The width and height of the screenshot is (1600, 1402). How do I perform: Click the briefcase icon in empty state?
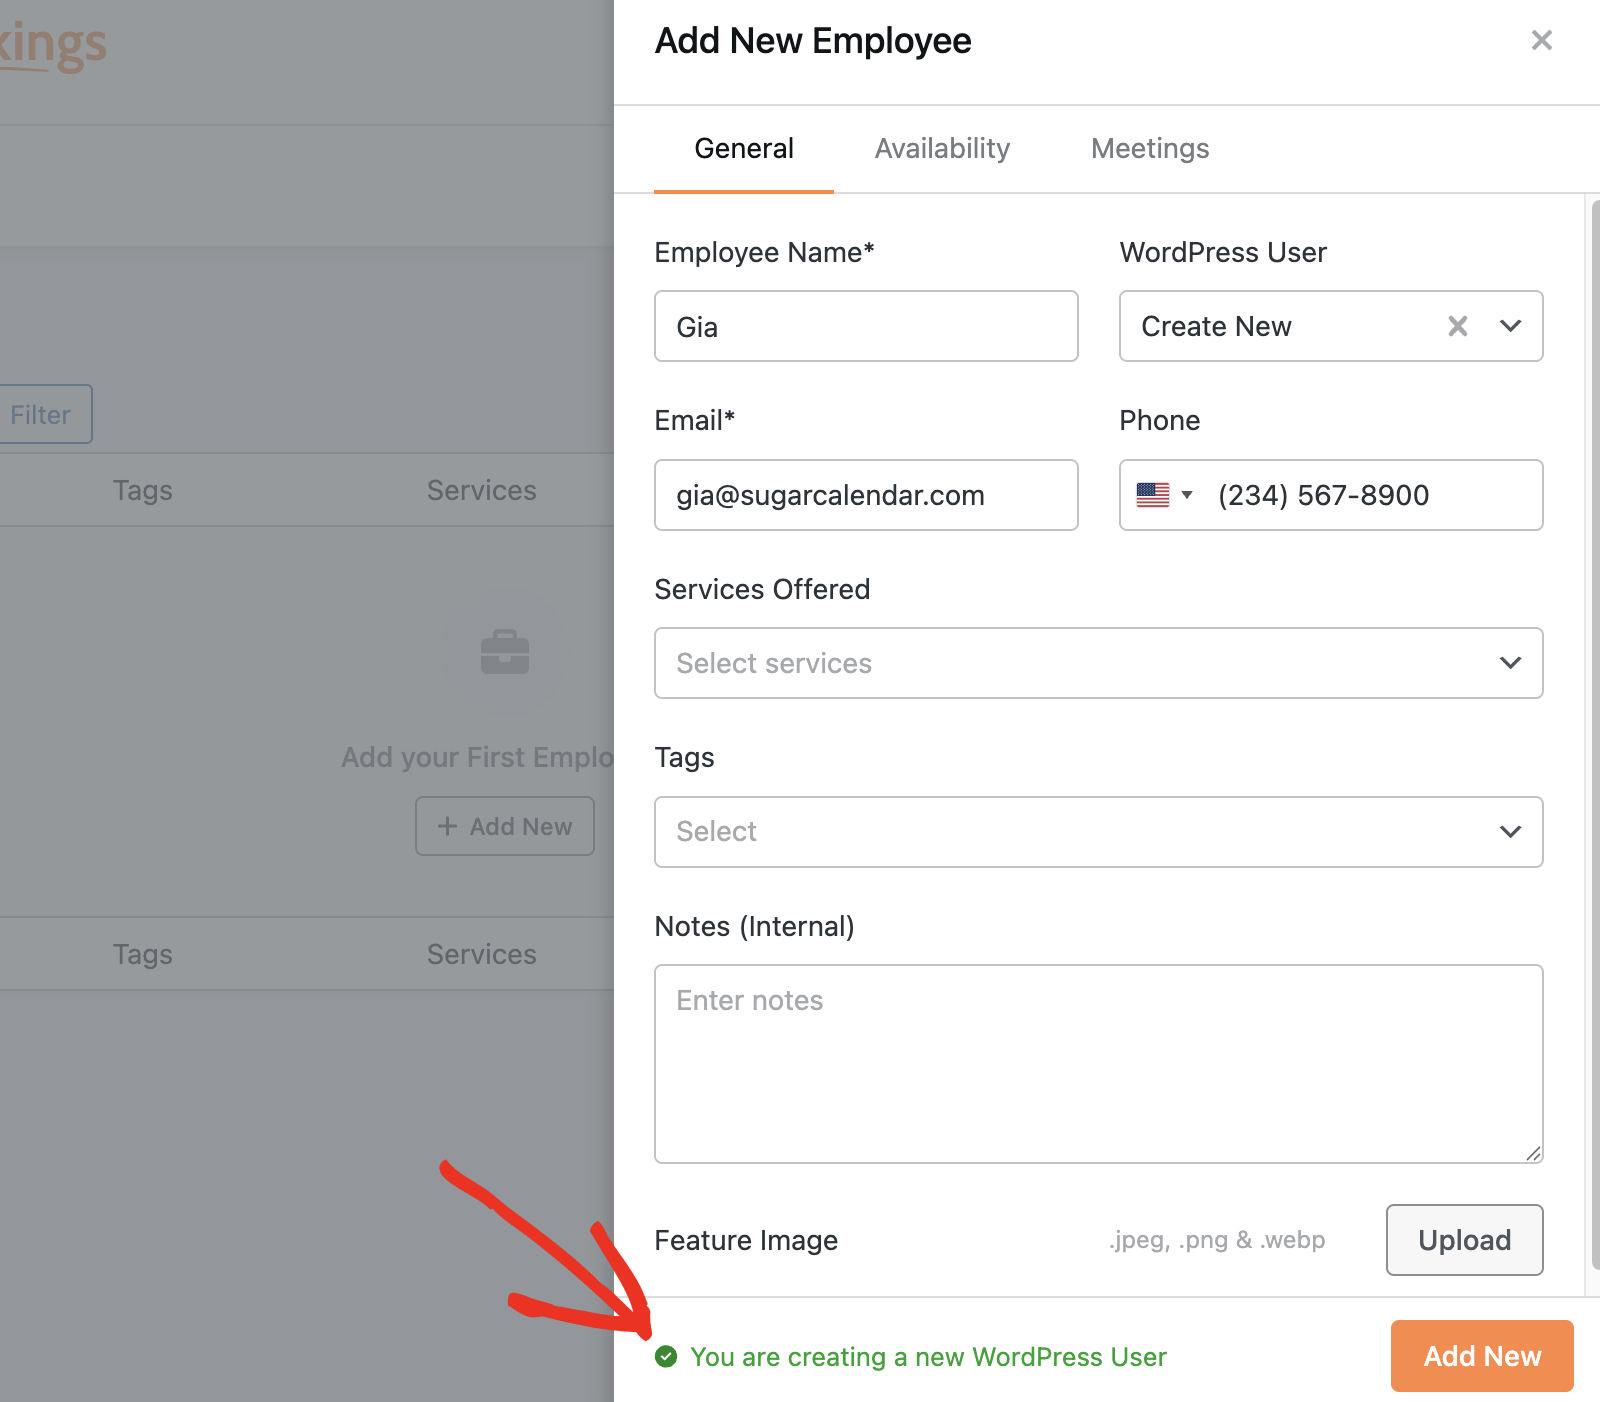click(505, 653)
